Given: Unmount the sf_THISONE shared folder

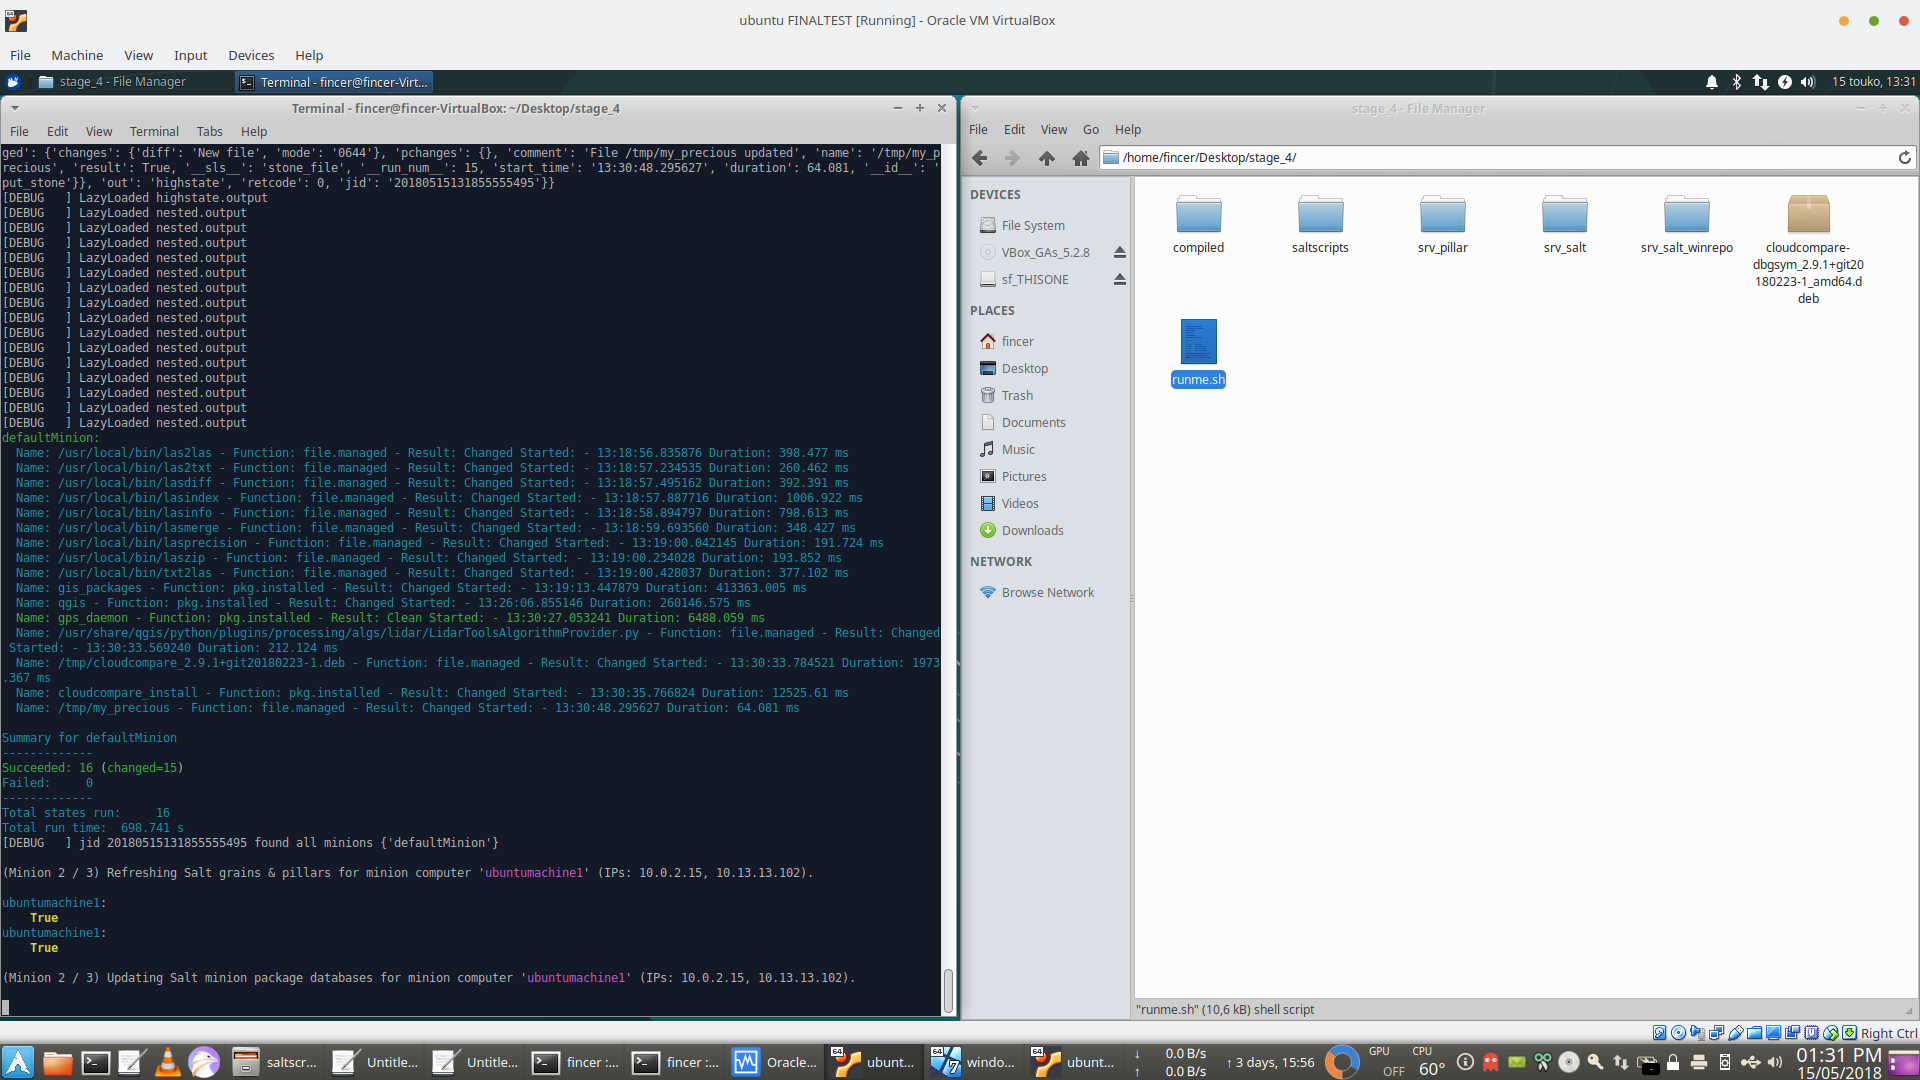Looking at the screenshot, I should (1120, 280).
